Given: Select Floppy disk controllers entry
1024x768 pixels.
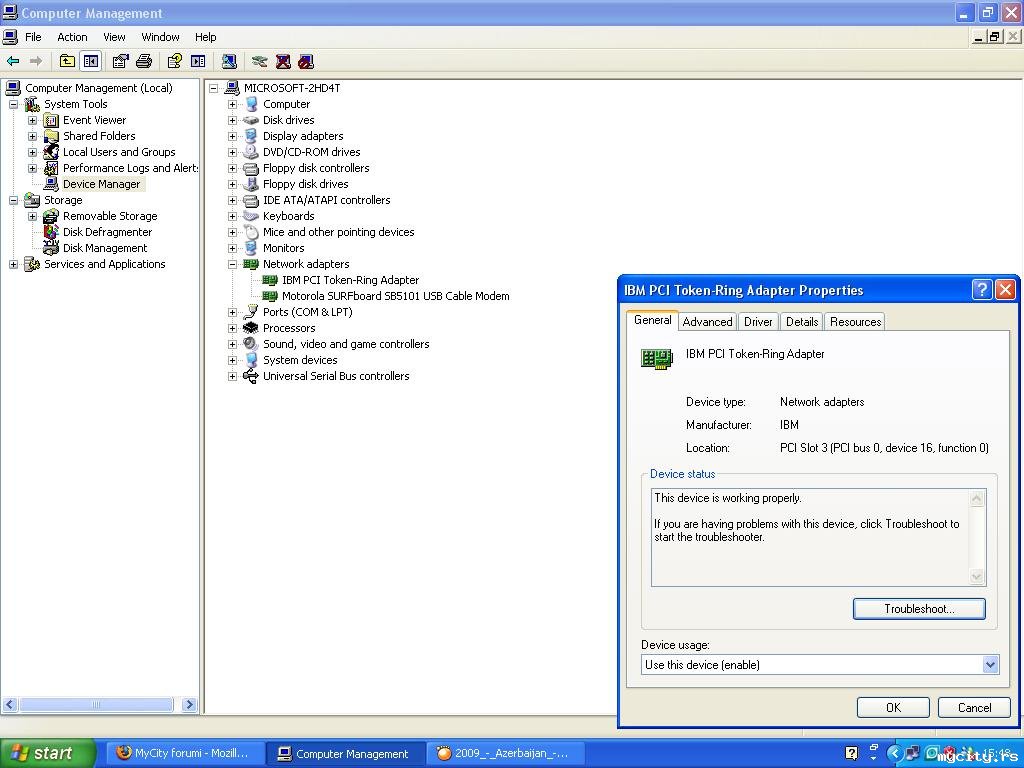Looking at the screenshot, I should (x=315, y=168).
